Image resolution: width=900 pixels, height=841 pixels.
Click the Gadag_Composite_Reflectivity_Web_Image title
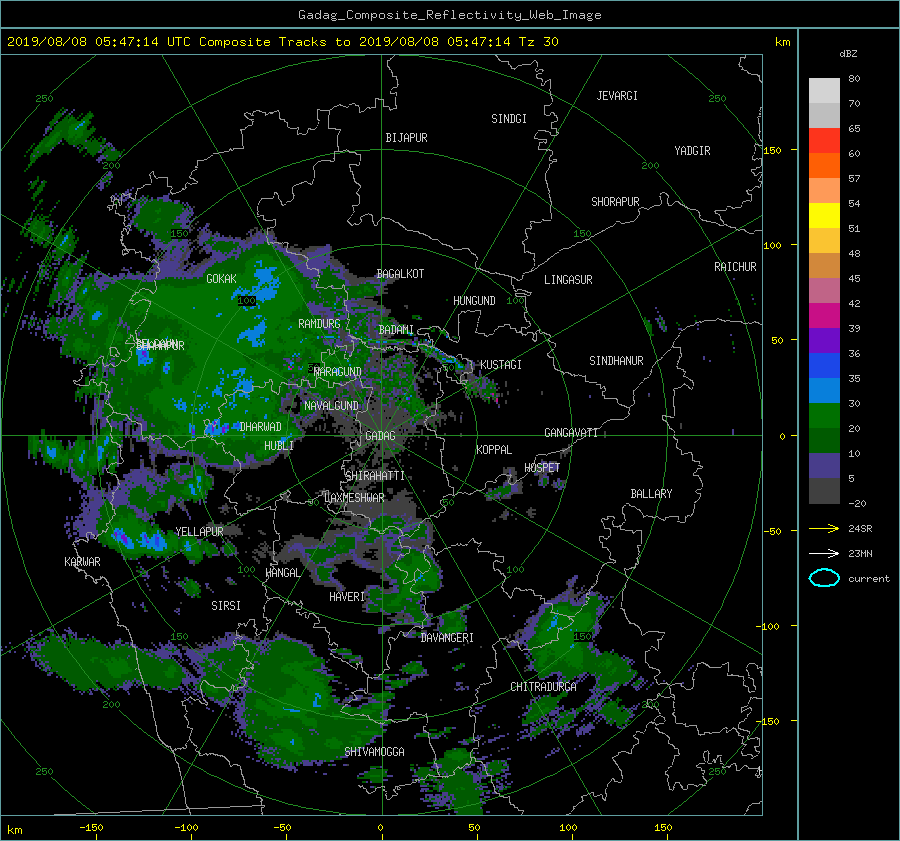pos(449,15)
